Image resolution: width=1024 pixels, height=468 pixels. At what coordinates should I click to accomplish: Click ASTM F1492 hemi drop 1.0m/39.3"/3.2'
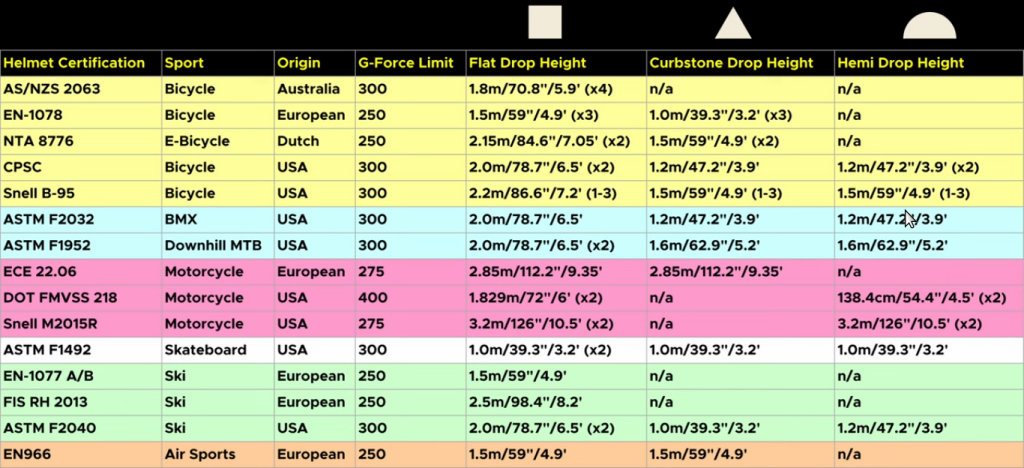(929, 351)
